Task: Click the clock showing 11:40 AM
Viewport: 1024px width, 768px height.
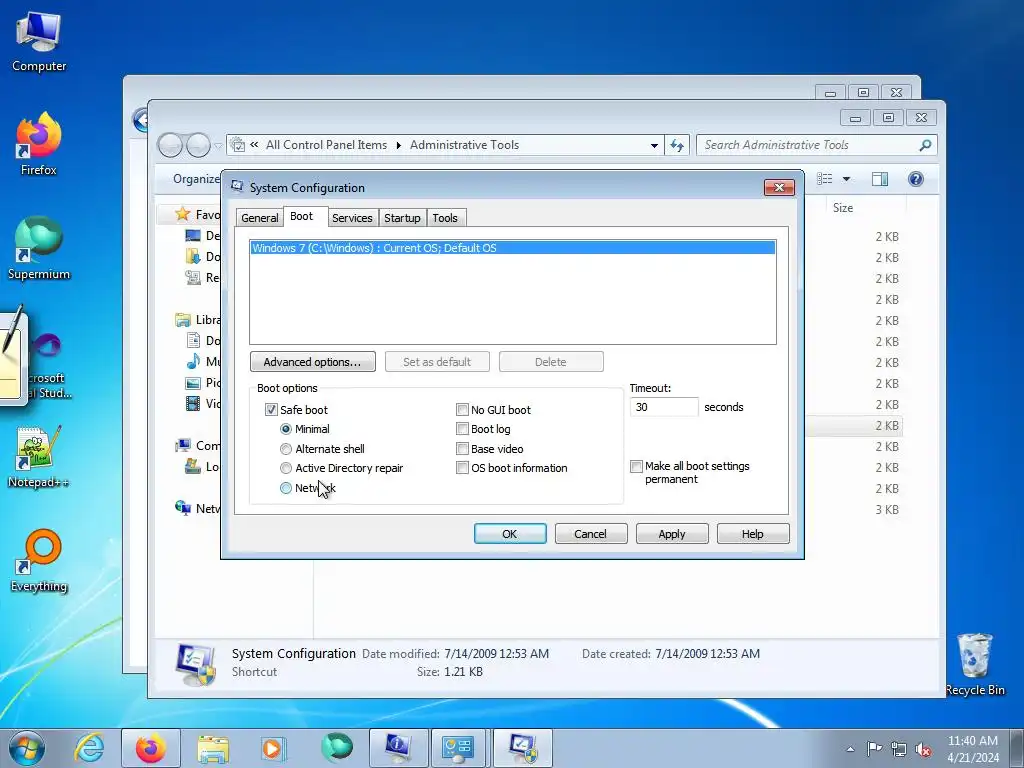Action: 972,741
